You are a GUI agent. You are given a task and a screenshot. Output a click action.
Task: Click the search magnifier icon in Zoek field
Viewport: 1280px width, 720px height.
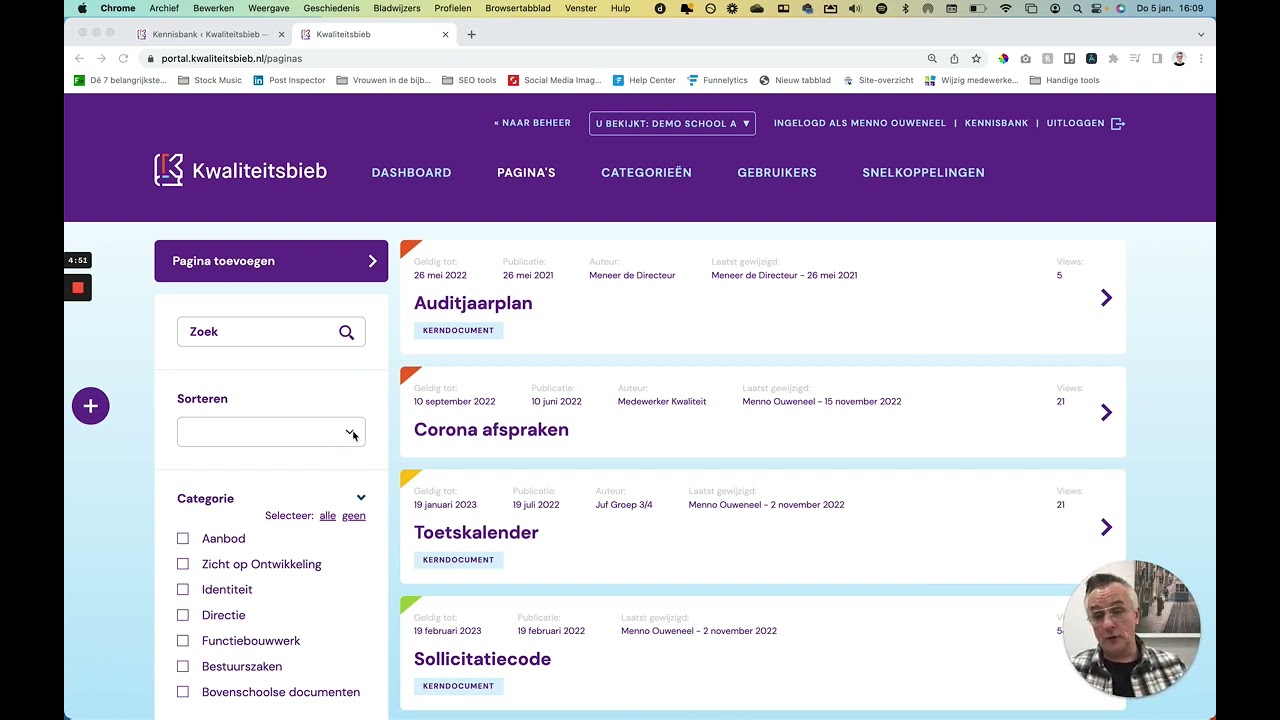346,332
